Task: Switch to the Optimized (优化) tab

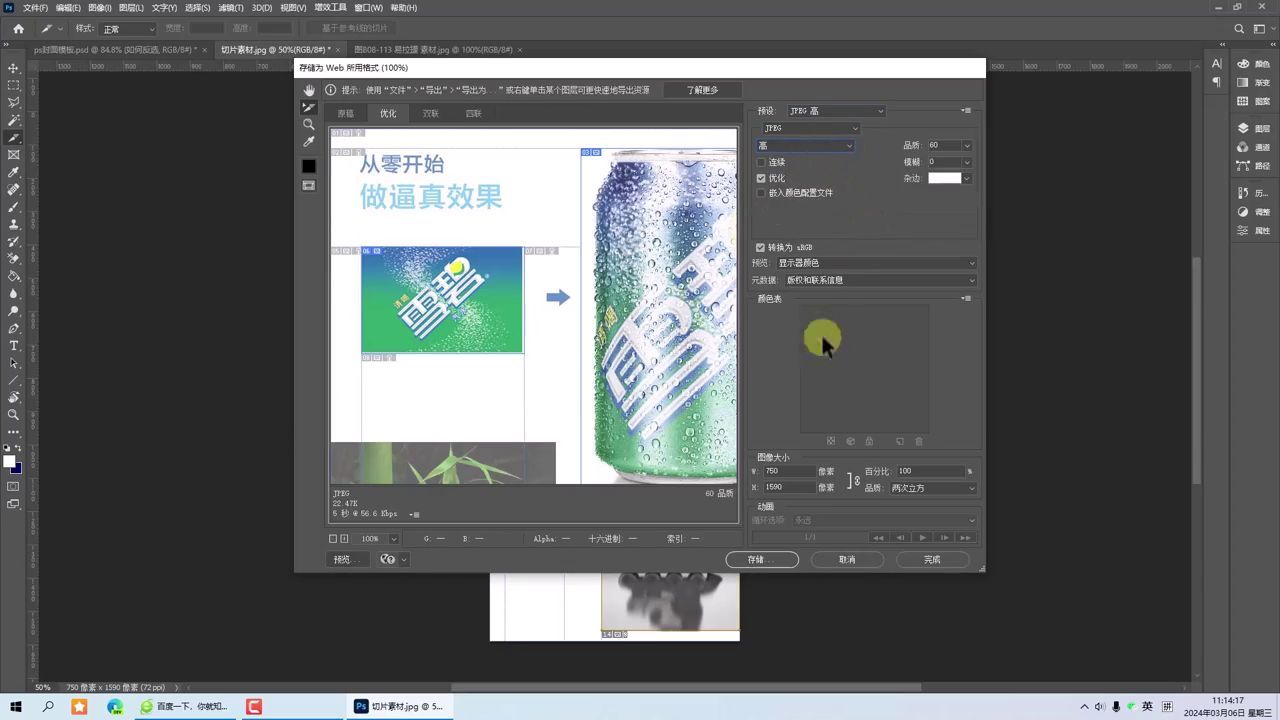Action: (x=388, y=113)
